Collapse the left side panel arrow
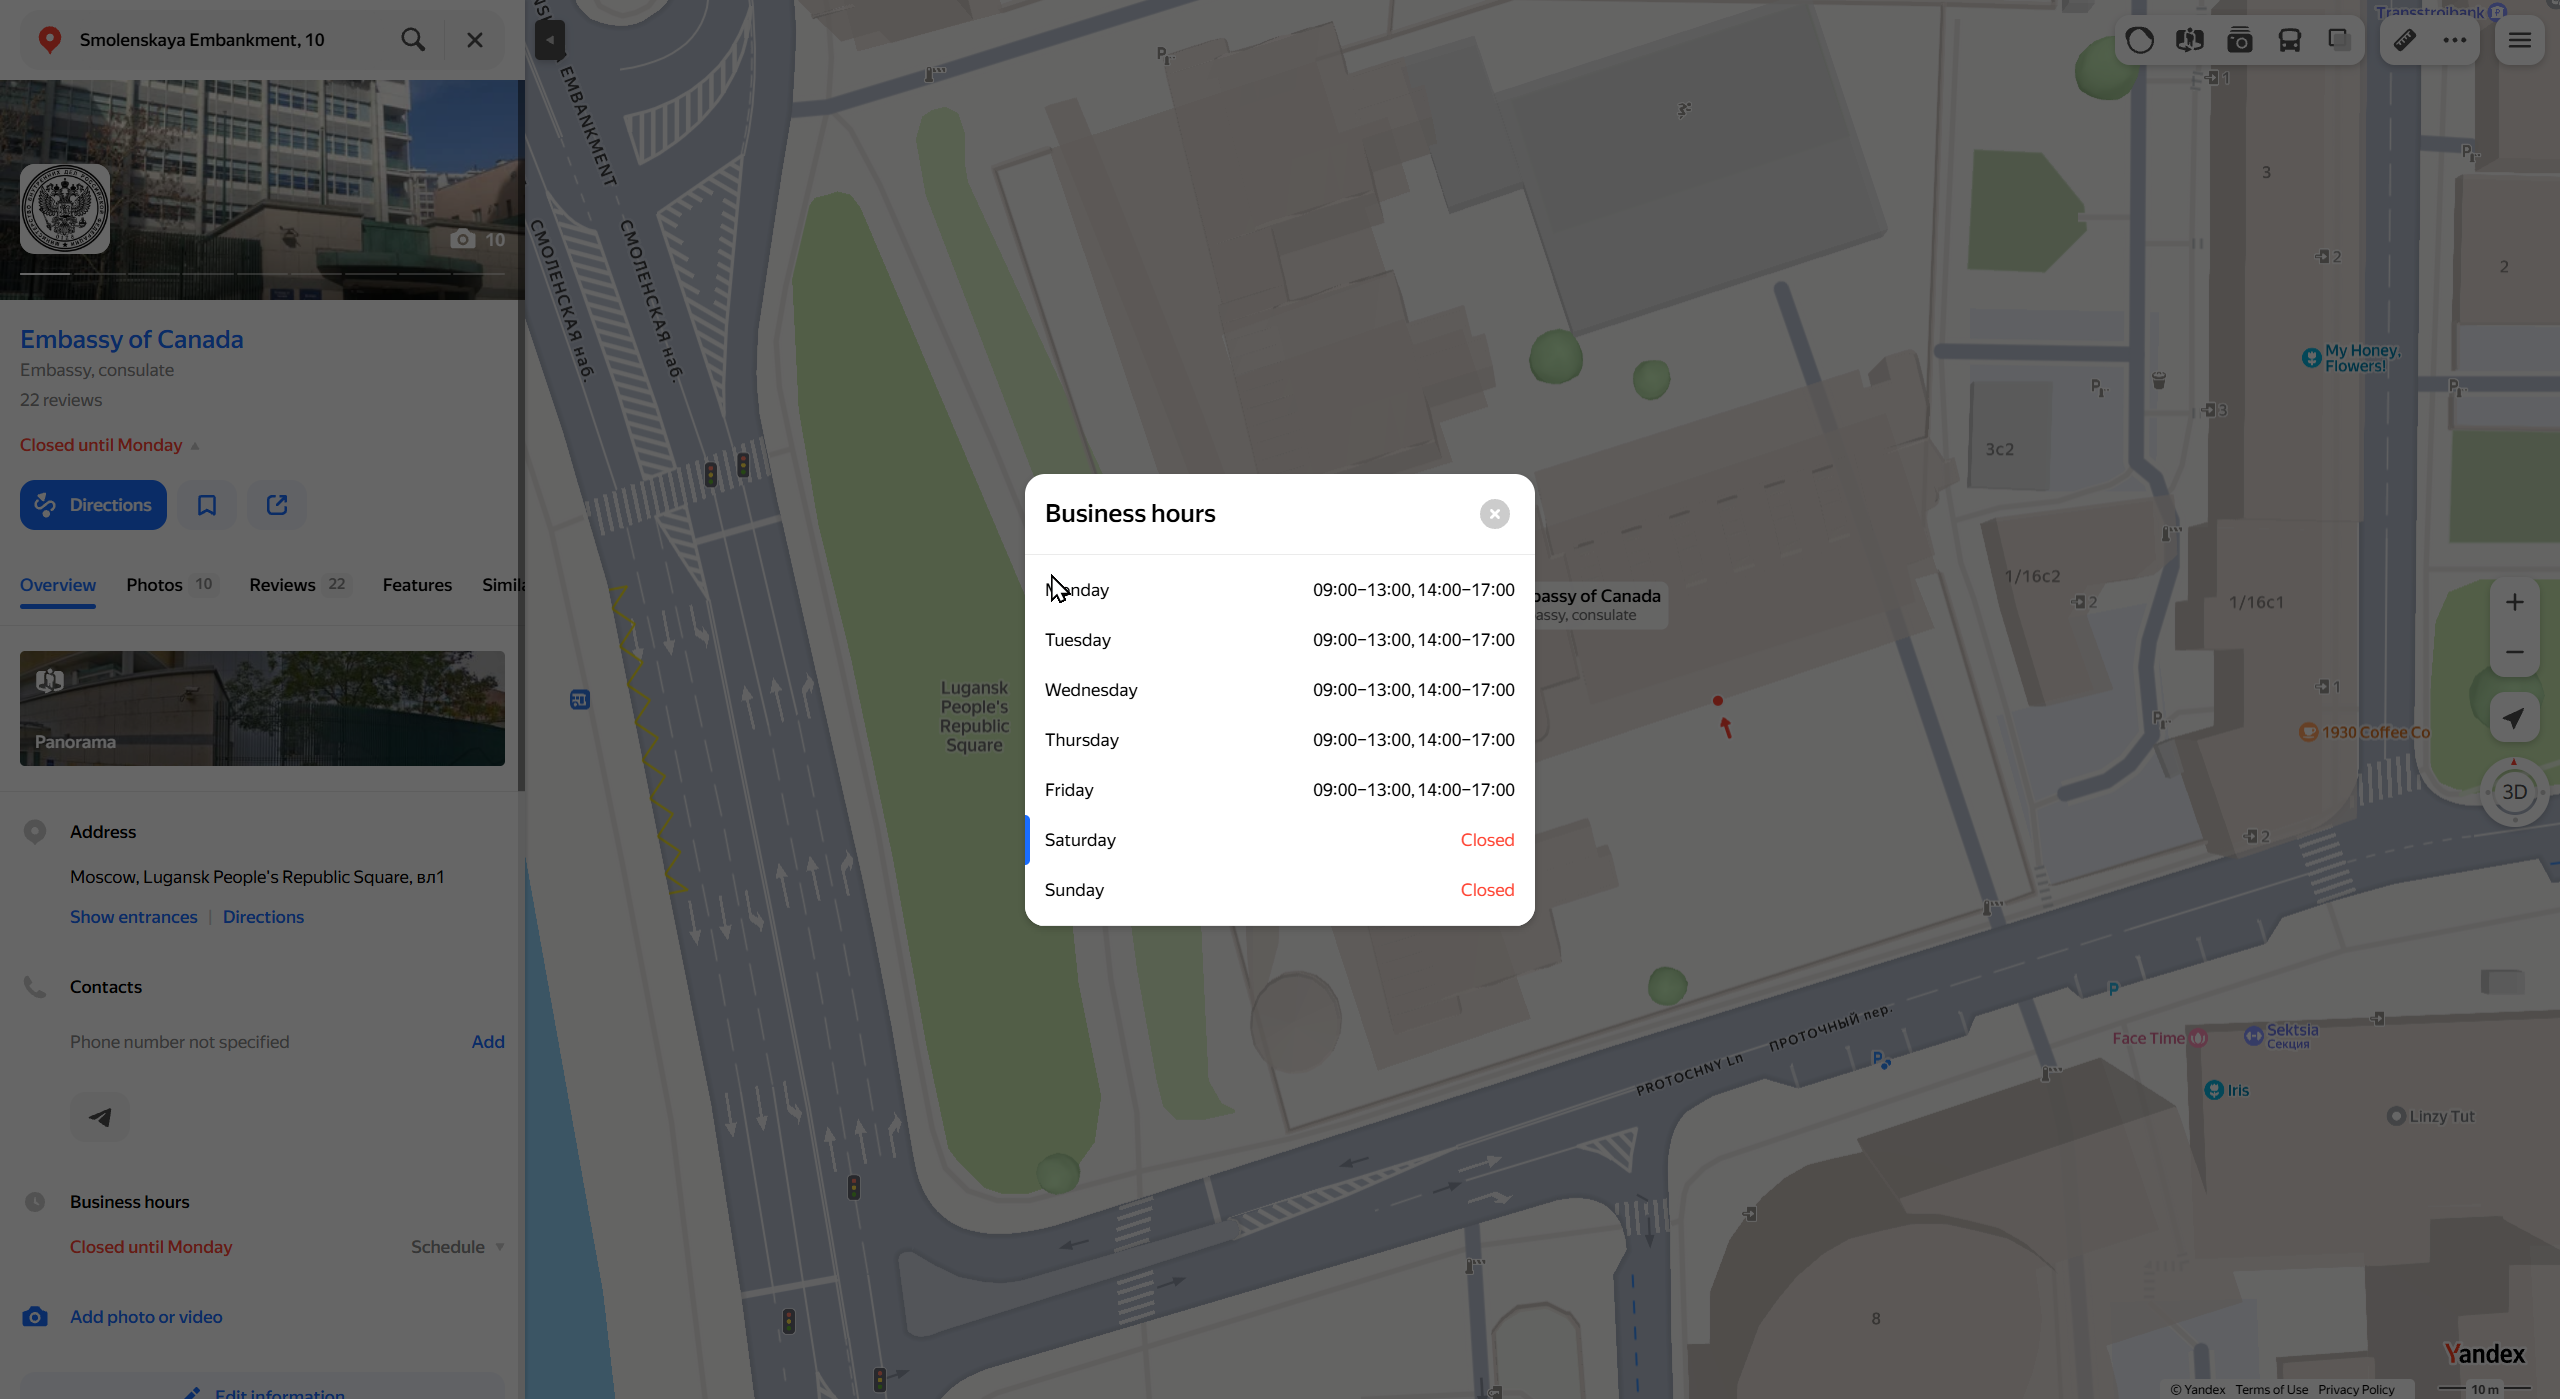Image resolution: width=2560 pixels, height=1399 pixels. pyautogui.click(x=550, y=40)
